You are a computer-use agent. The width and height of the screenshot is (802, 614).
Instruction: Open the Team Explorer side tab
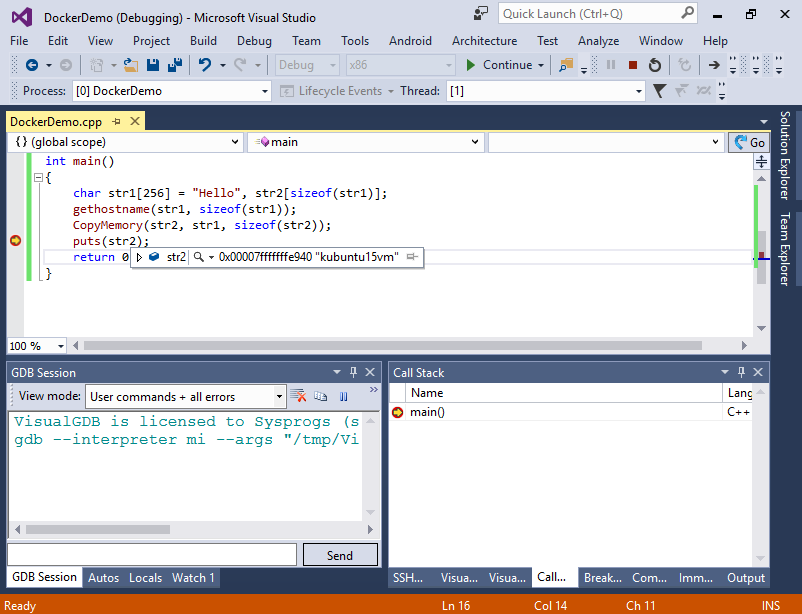[785, 249]
